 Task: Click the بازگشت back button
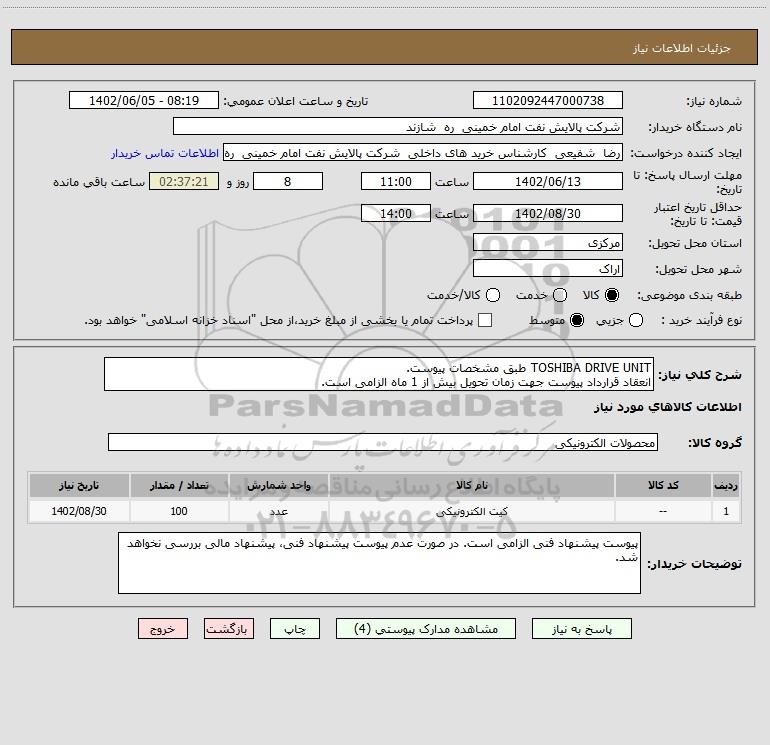pyautogui.click(x=229, y=629)
